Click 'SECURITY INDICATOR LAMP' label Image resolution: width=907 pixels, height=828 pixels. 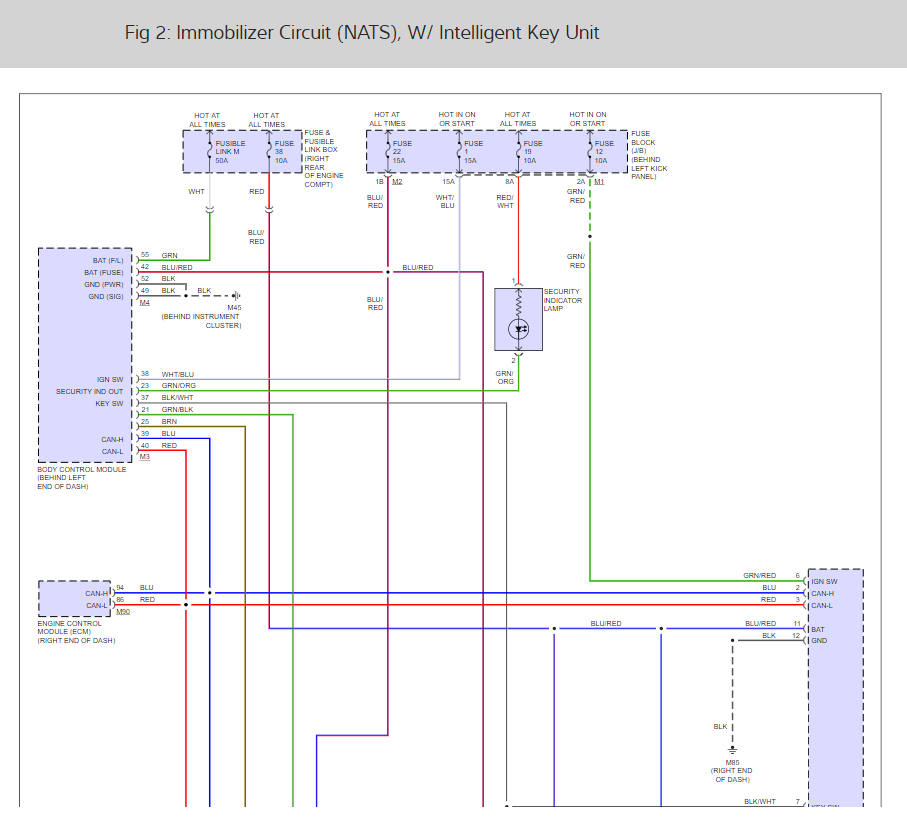coord(563,300)
